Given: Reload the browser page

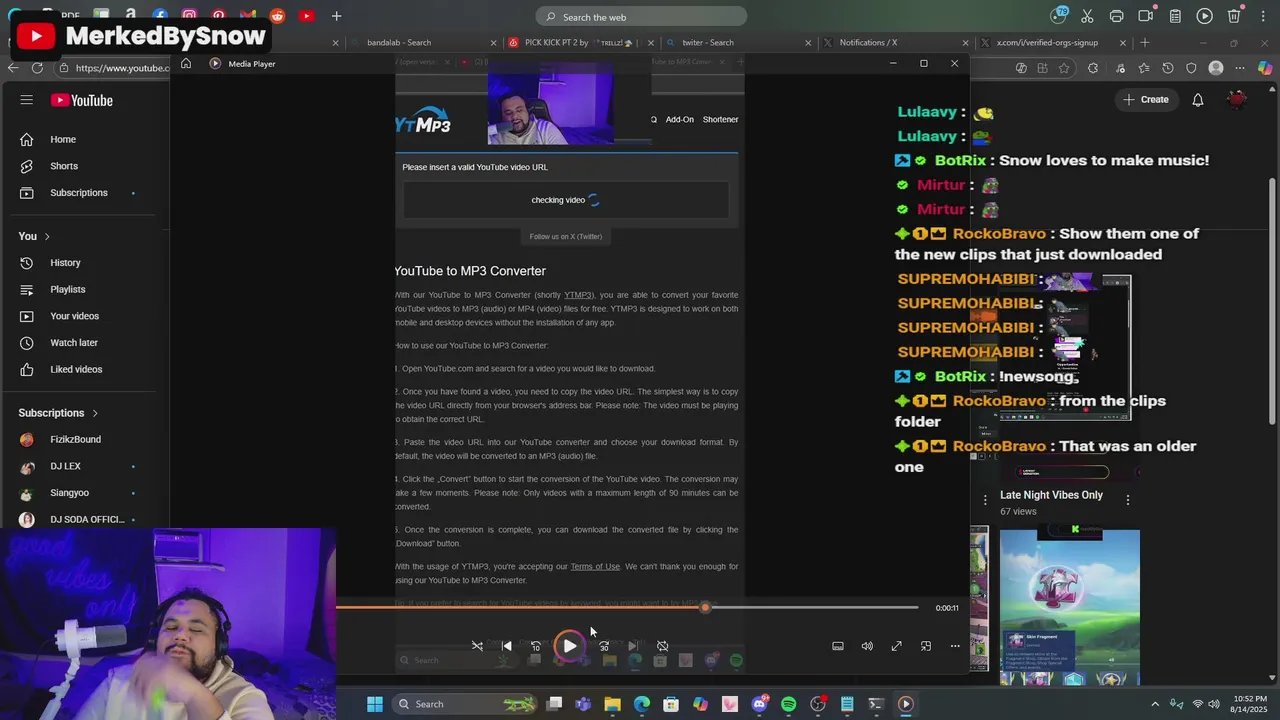Looking at the screenshot, I should point(37,68).
